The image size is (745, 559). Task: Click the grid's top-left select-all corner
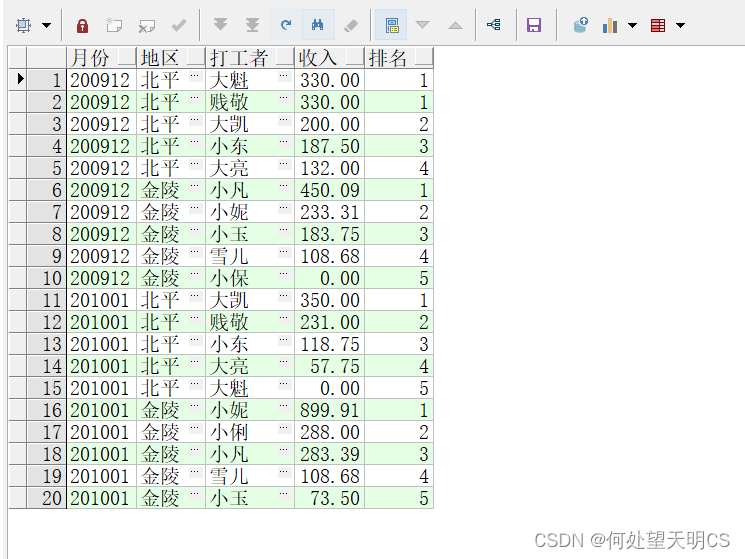[18, 58]
